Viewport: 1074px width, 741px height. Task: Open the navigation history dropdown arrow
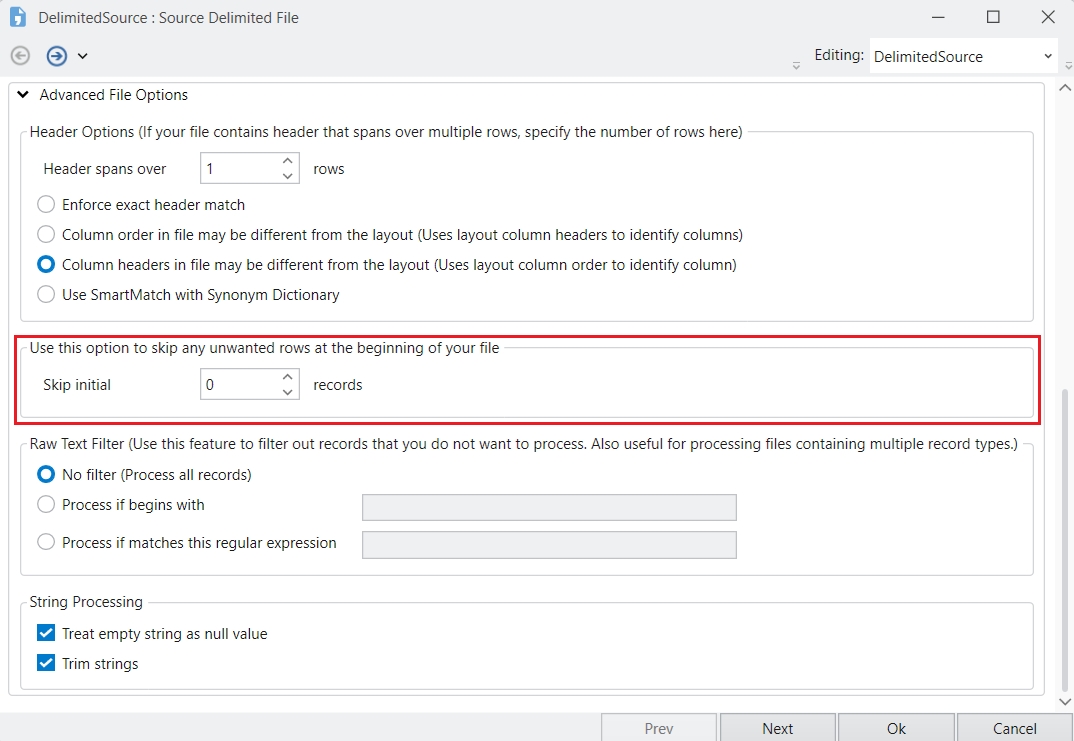pyautogui.click(x=83, y=56)
